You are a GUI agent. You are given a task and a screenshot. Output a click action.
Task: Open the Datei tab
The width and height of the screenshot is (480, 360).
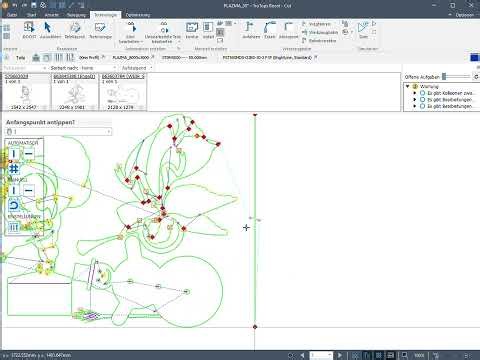pyautogui.click(x=12, y=15)
